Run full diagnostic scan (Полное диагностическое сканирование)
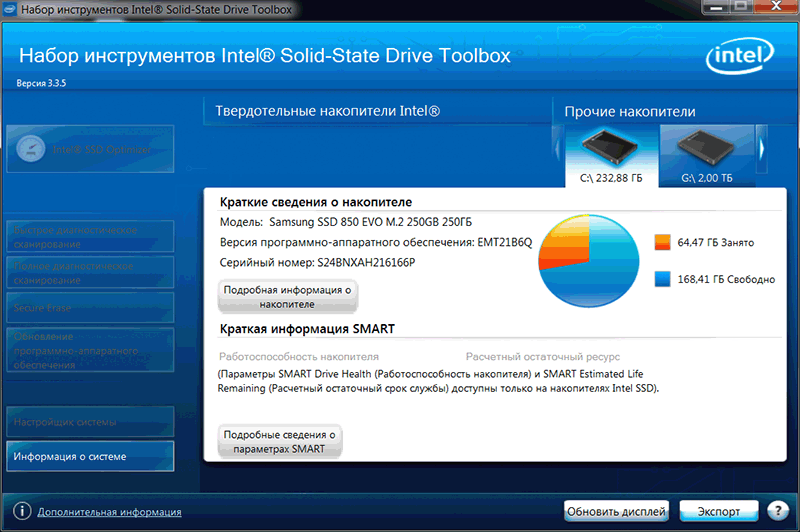 click(x=90, y=273)
